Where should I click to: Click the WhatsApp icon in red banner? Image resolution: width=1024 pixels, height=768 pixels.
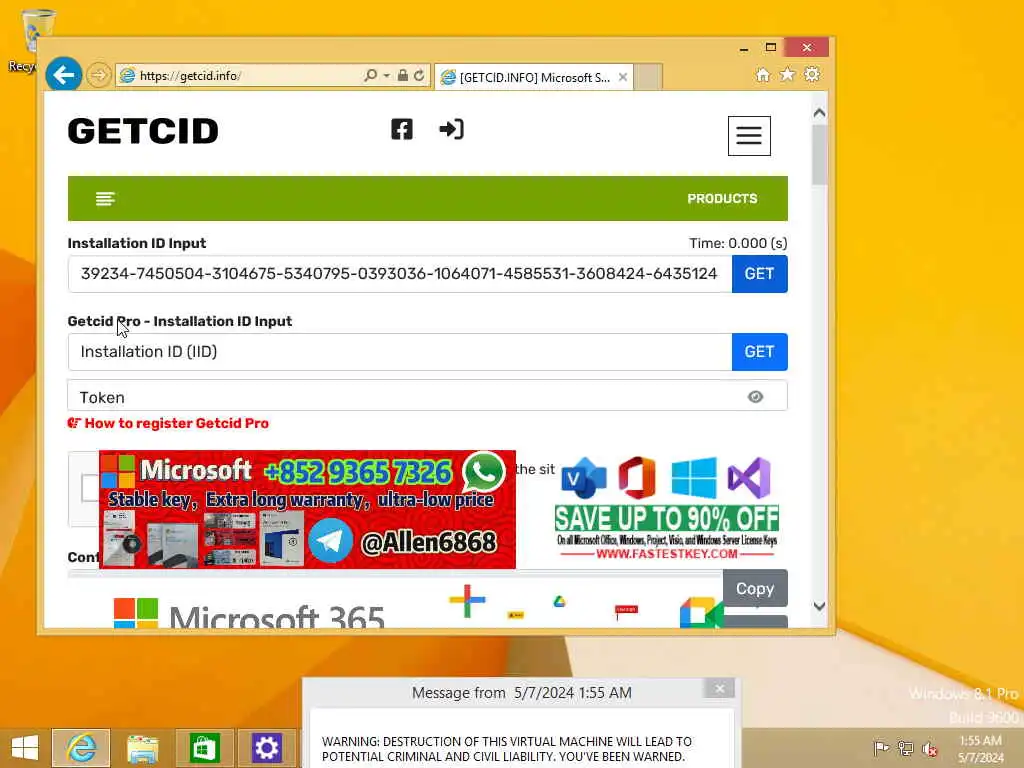pyautogui.click(x=484, y=472)
